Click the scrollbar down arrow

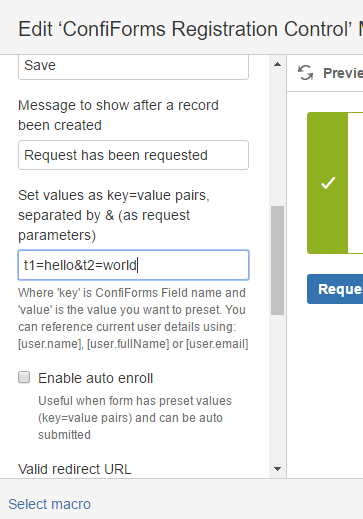[x=277, y=469]
